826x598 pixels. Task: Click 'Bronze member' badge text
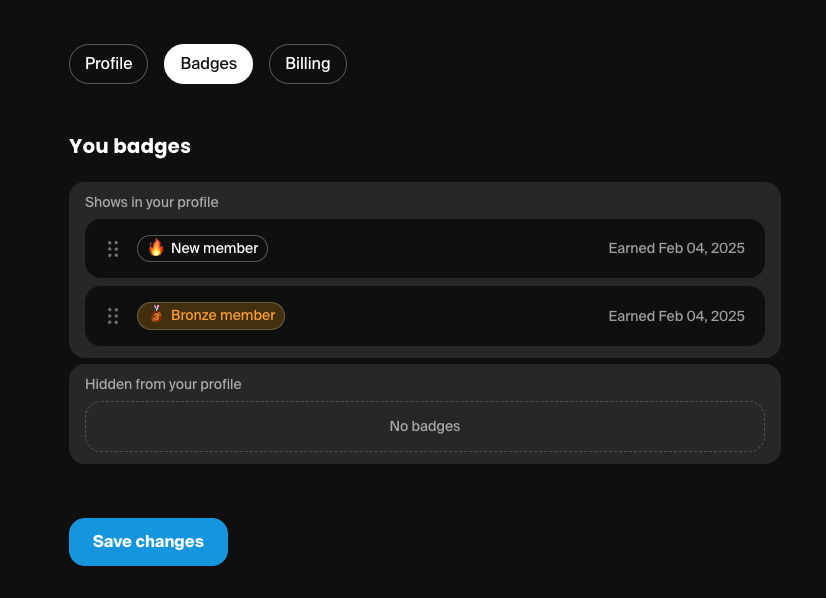click(x=223, y=315)
